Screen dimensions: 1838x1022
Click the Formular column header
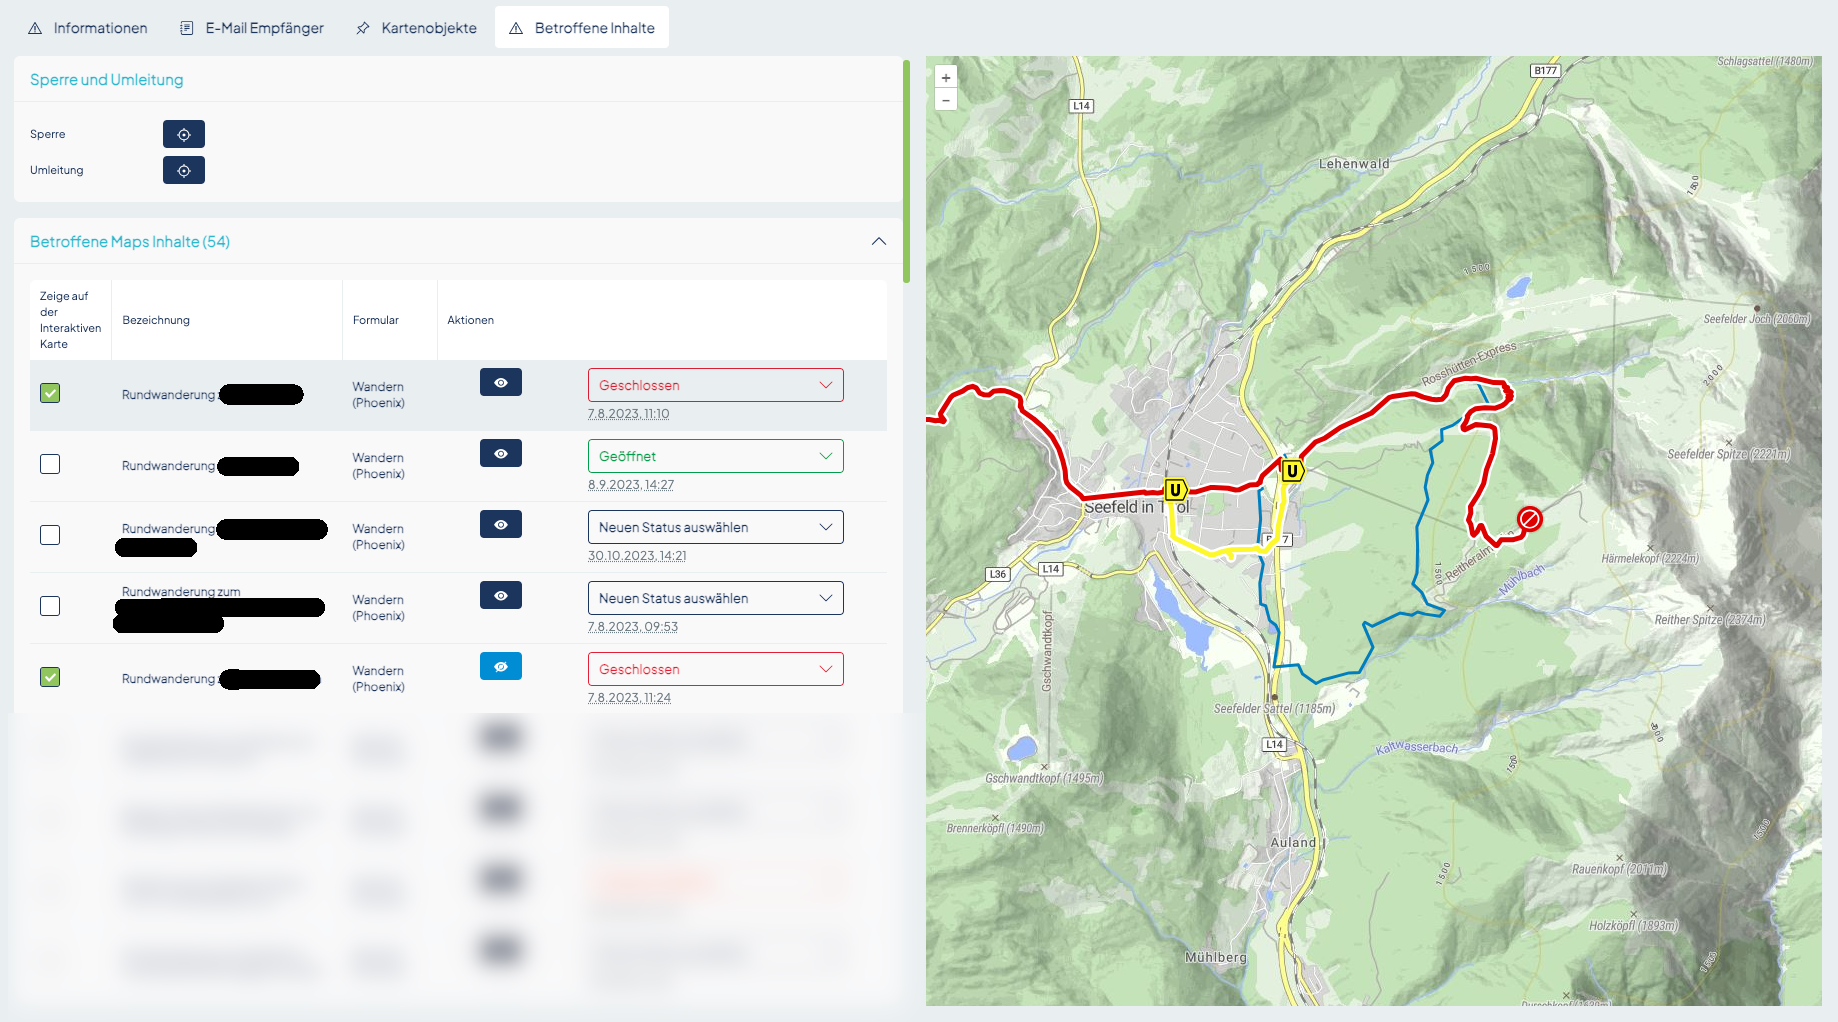click(376, 320)
